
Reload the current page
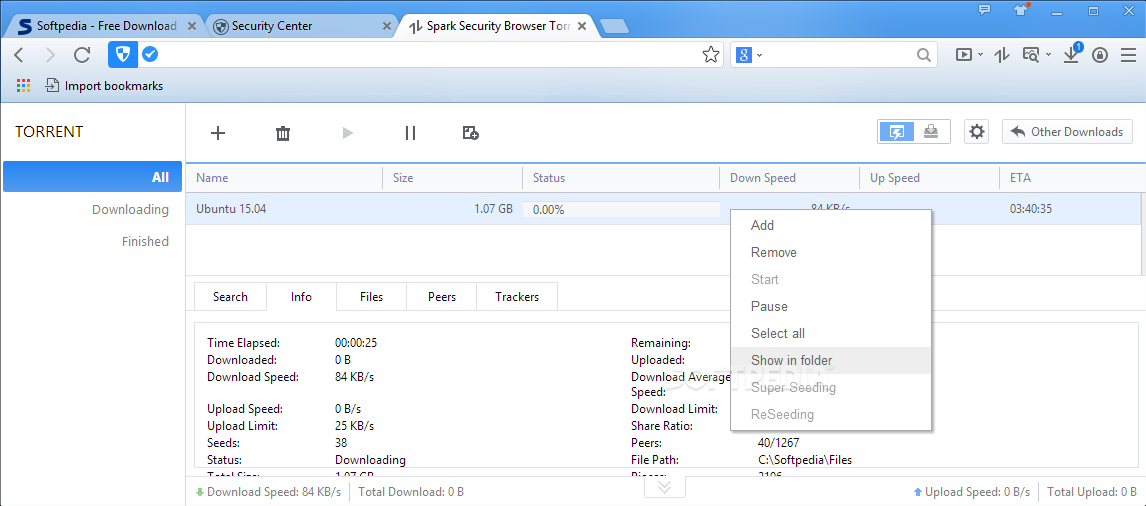(82, 55)
